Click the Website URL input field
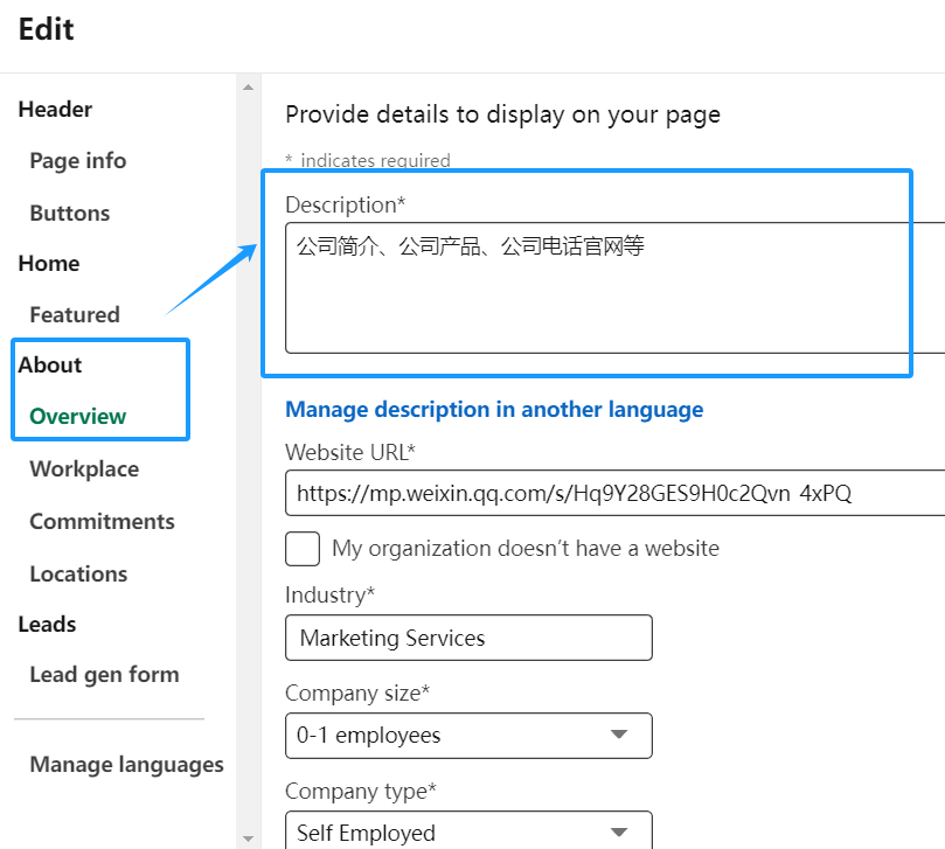The image size is (945, 849). 615,493
